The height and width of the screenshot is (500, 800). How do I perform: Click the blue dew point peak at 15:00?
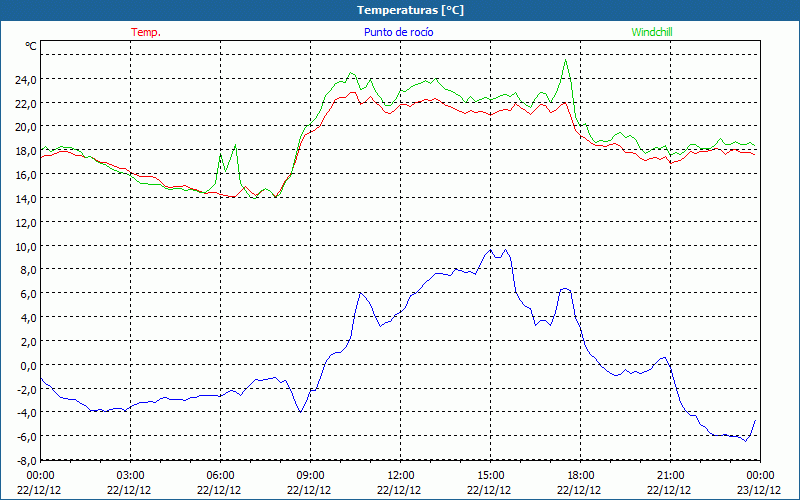(490, 250)
